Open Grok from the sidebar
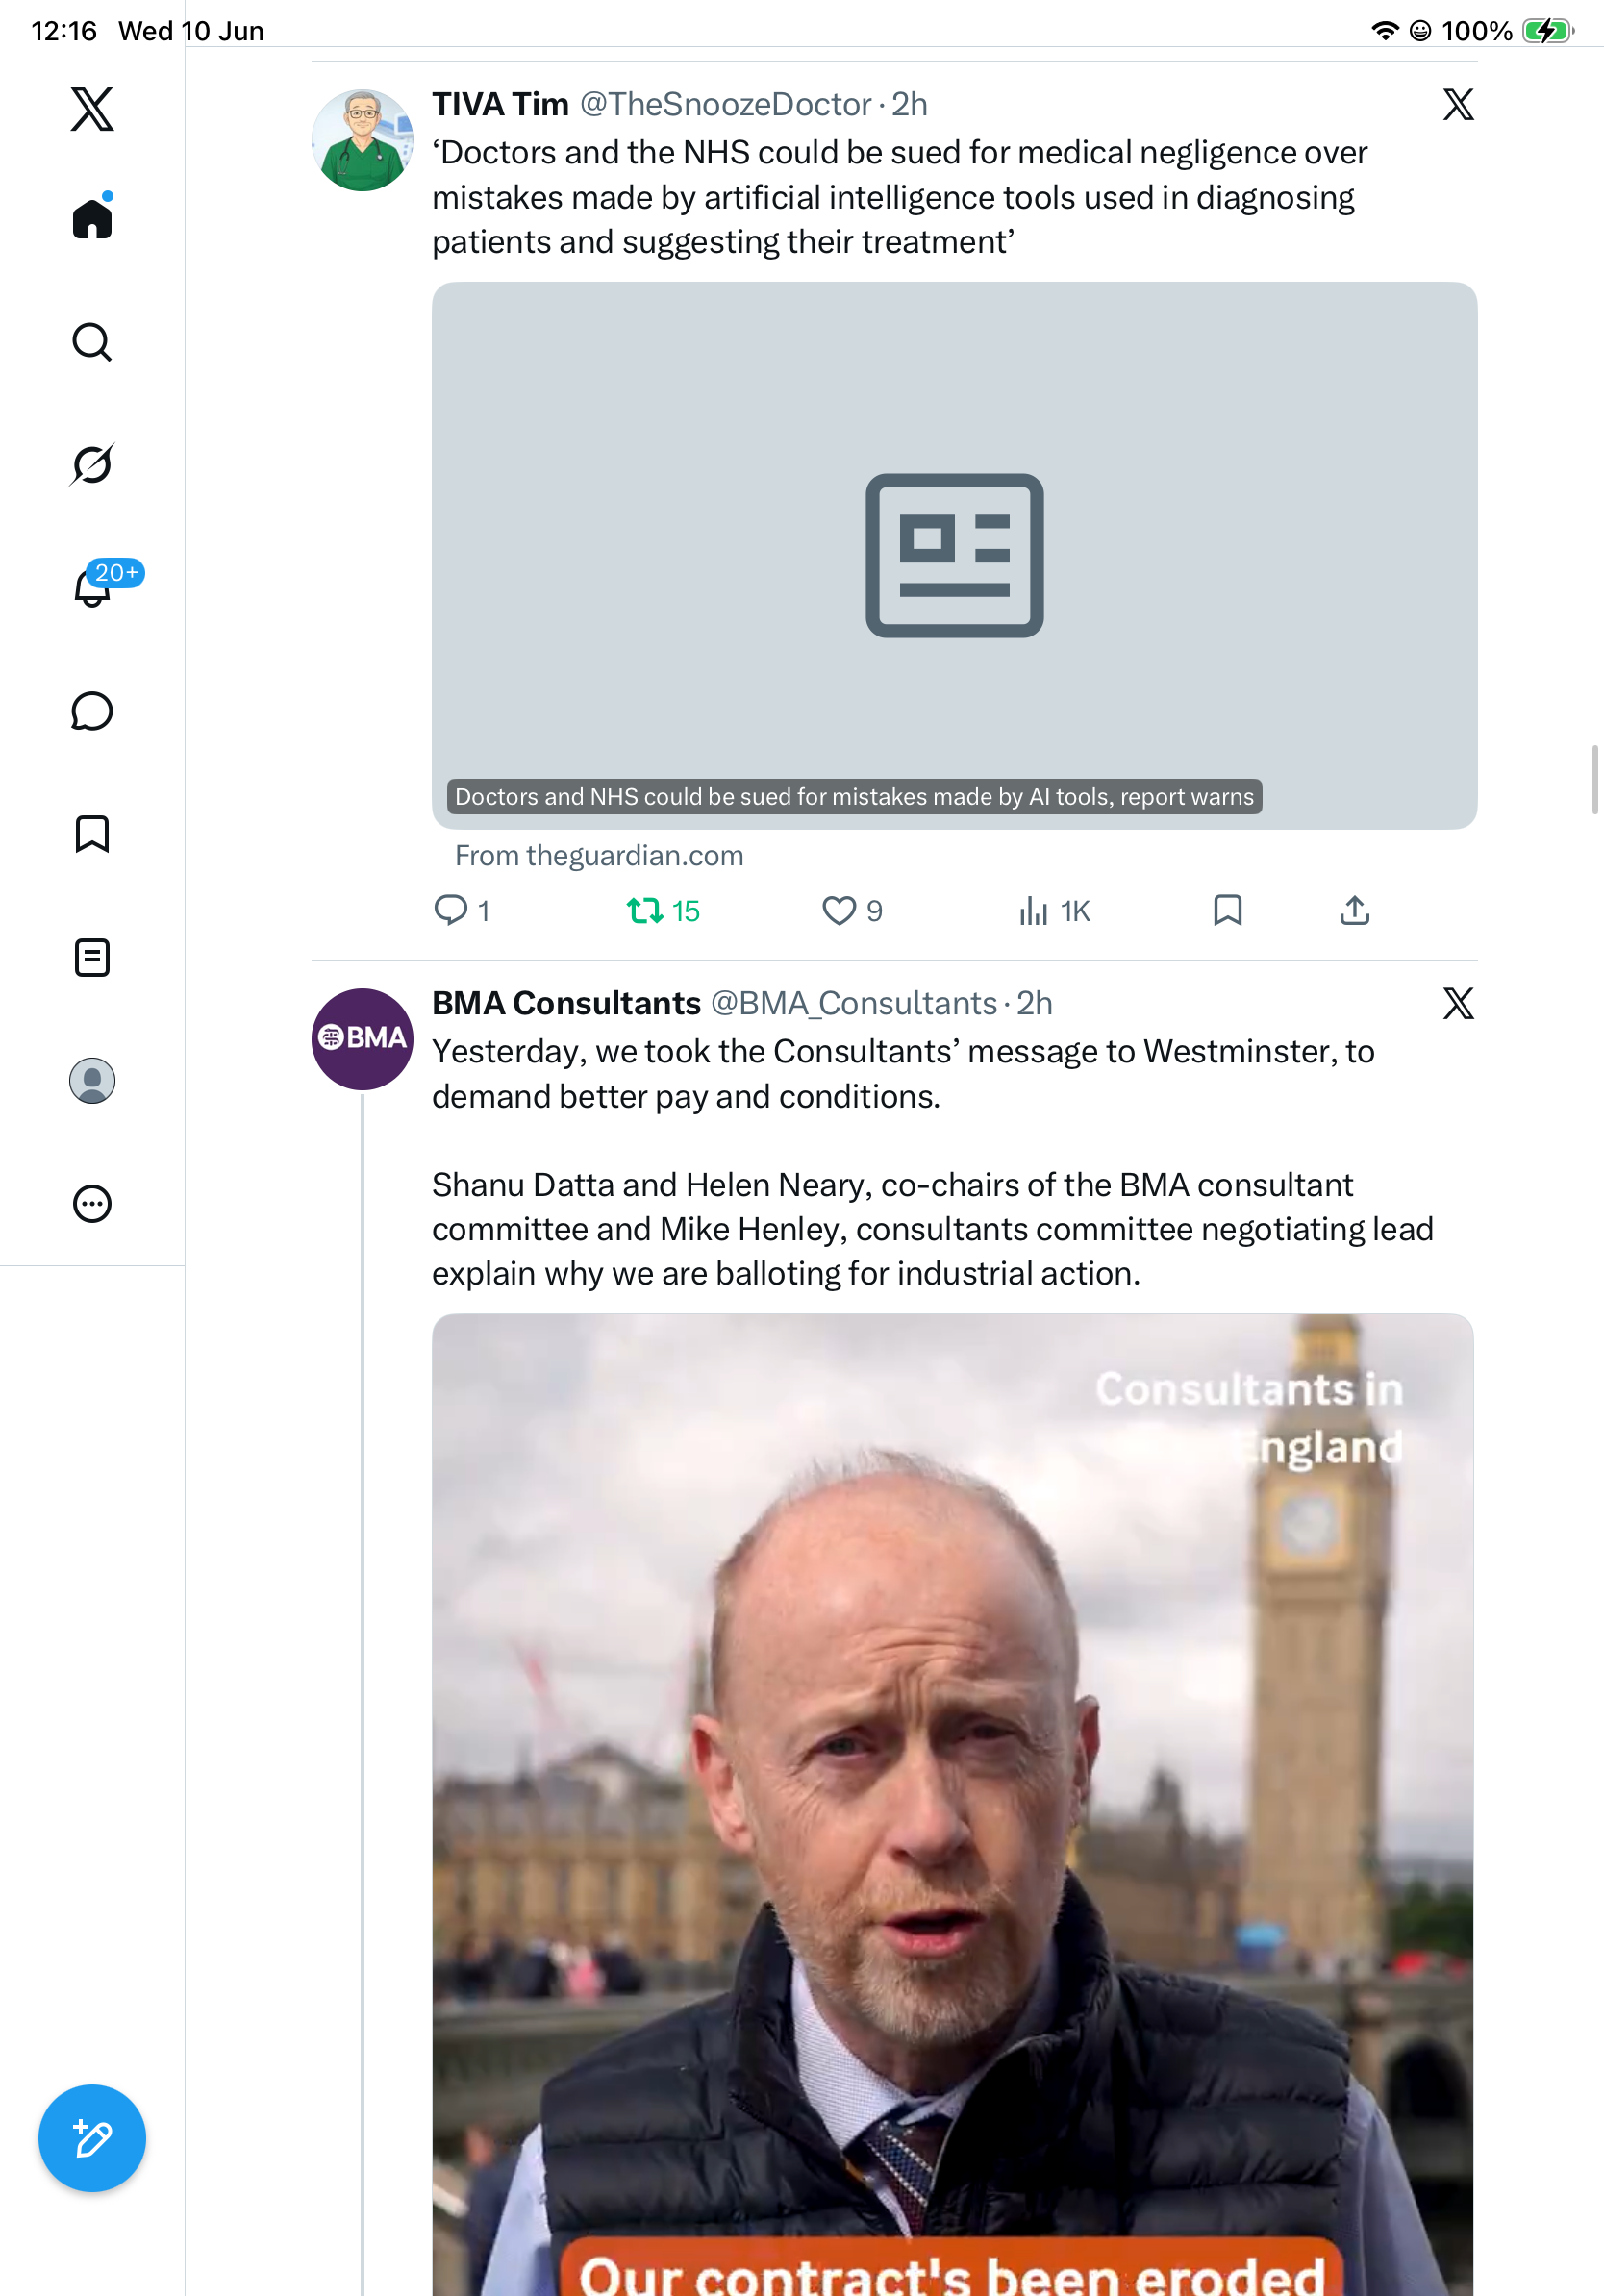This screenshot has width=1604, height=2296. click(92, 464)
